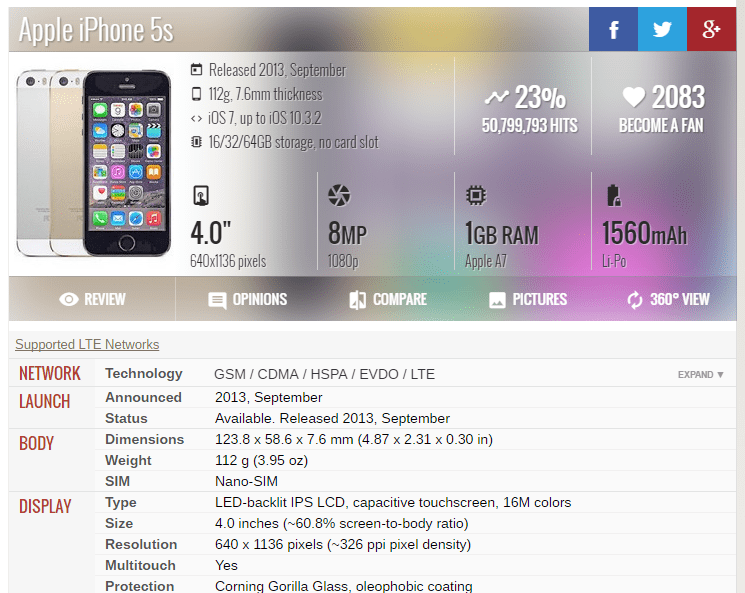Click '1560mAh' battery capacity text
745x593 pixels.
point(645,234)
